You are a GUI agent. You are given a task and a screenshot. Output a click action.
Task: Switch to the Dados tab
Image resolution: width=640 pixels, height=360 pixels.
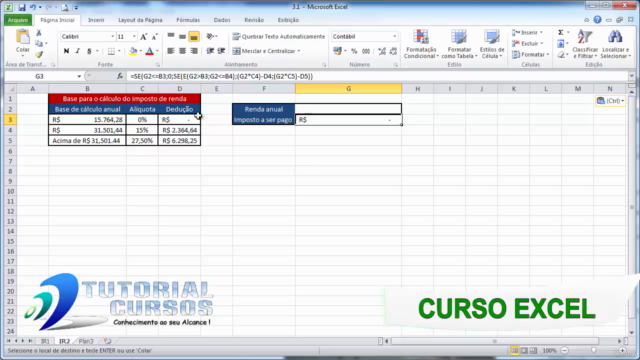click(x=222, y=20)
